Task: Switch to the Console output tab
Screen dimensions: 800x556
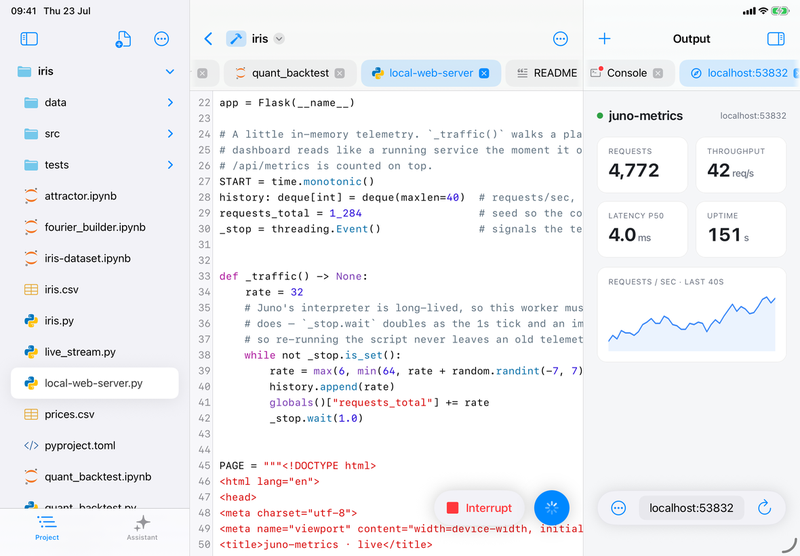Action: pos(630,73)
